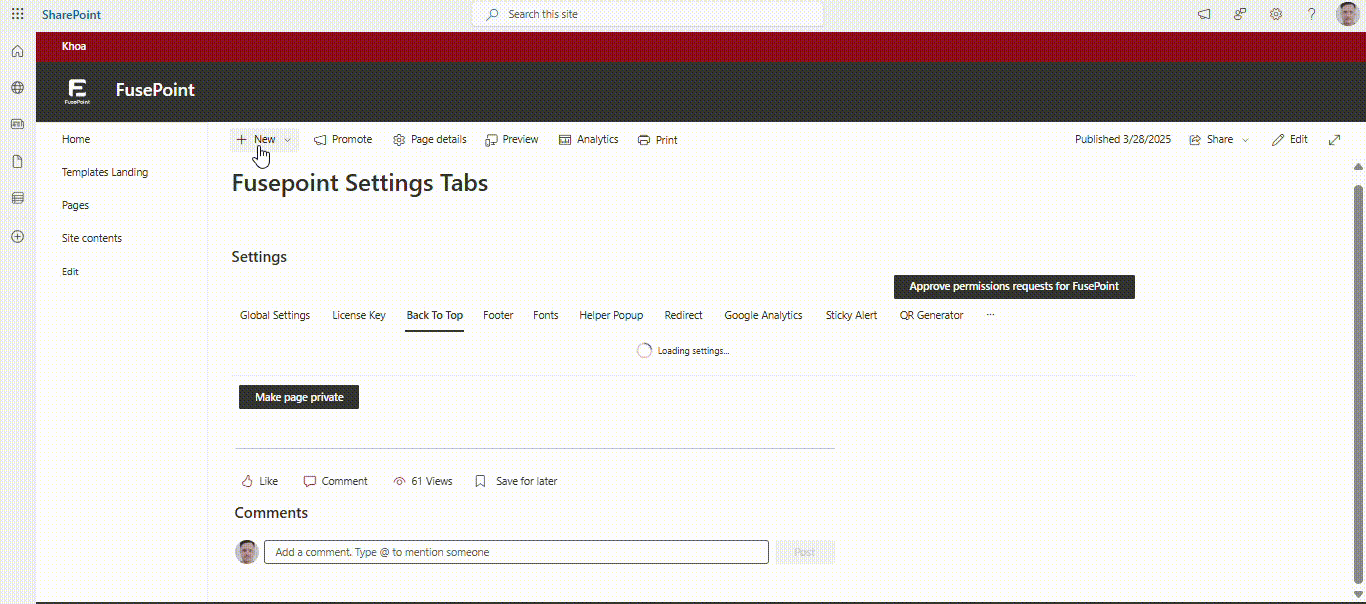This screenshot has width=1366, height=604.
Task: Open Page details in the toolbar
Action: click(430, 140)
